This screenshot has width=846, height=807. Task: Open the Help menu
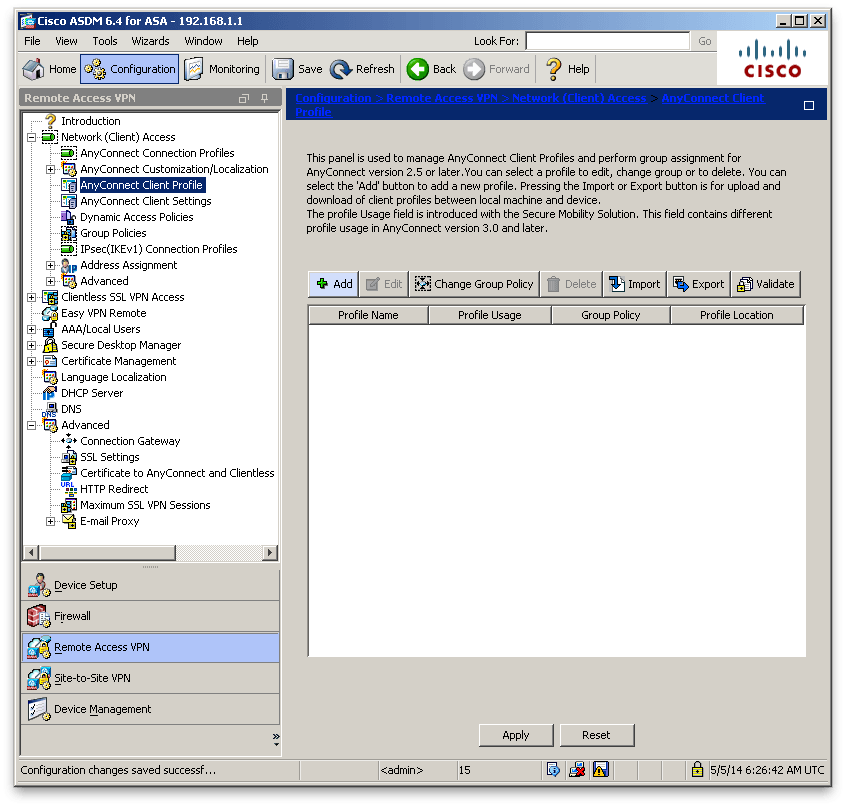tap(247, 41)
